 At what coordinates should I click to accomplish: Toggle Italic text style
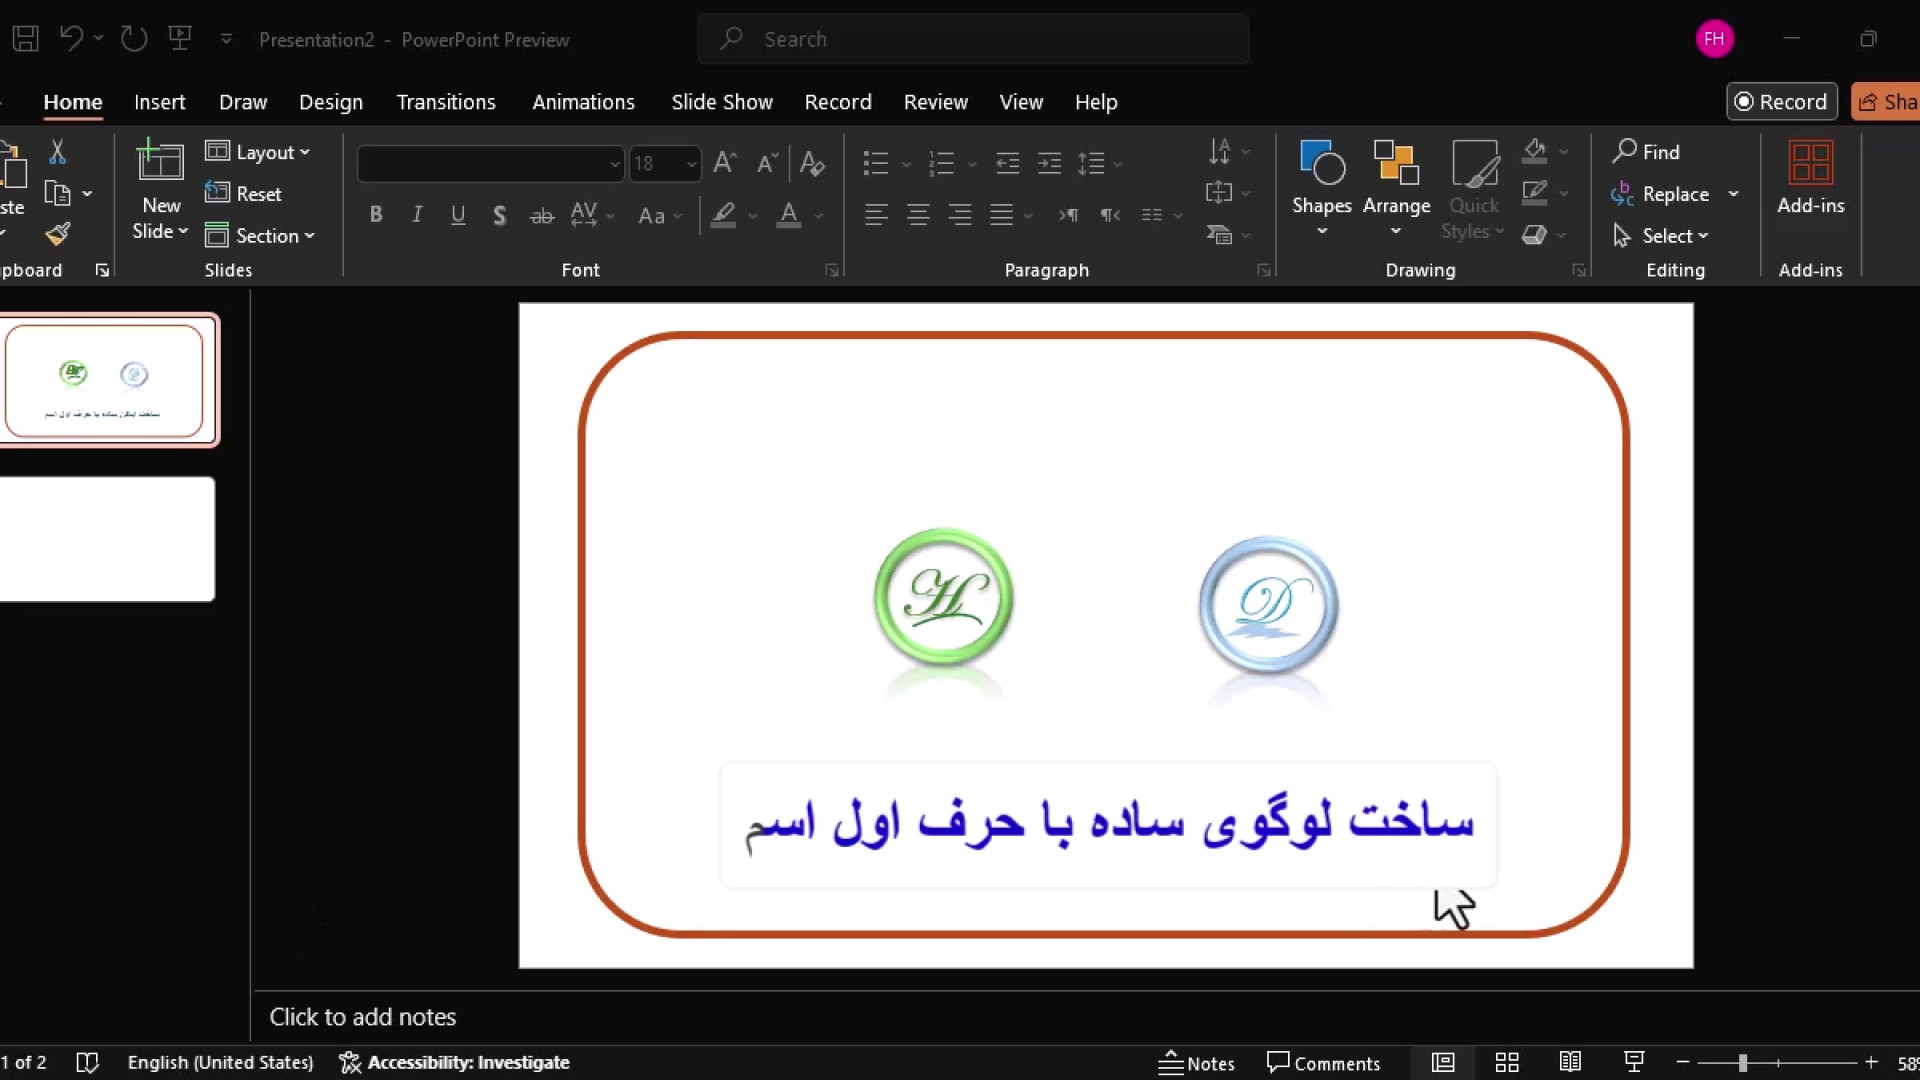pyautogui.click(x=417, y=215)
